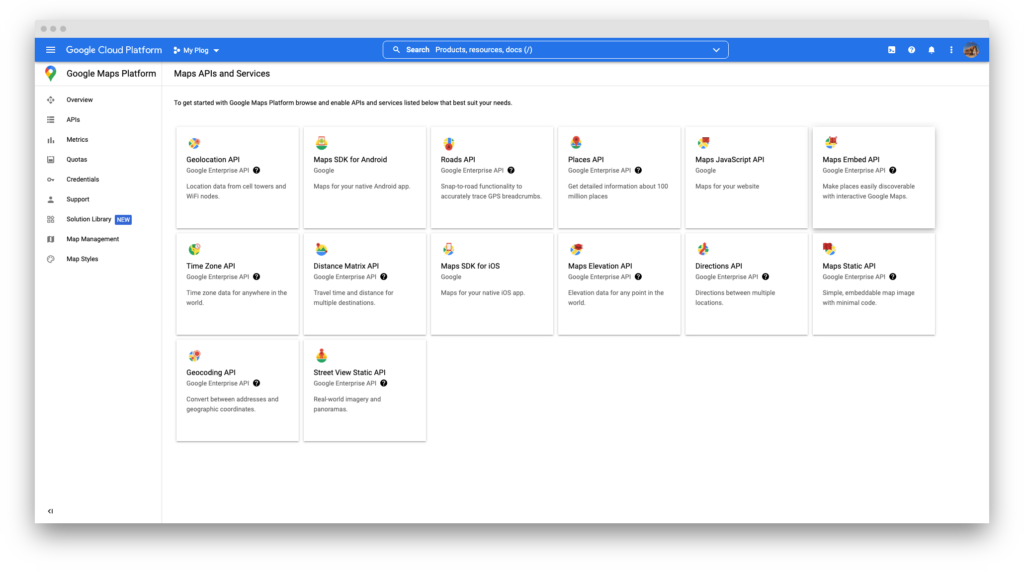The width and height of the screenshot is (1024, 573).
Task: Open the user account avatar
Action: [x=971, y=50]
